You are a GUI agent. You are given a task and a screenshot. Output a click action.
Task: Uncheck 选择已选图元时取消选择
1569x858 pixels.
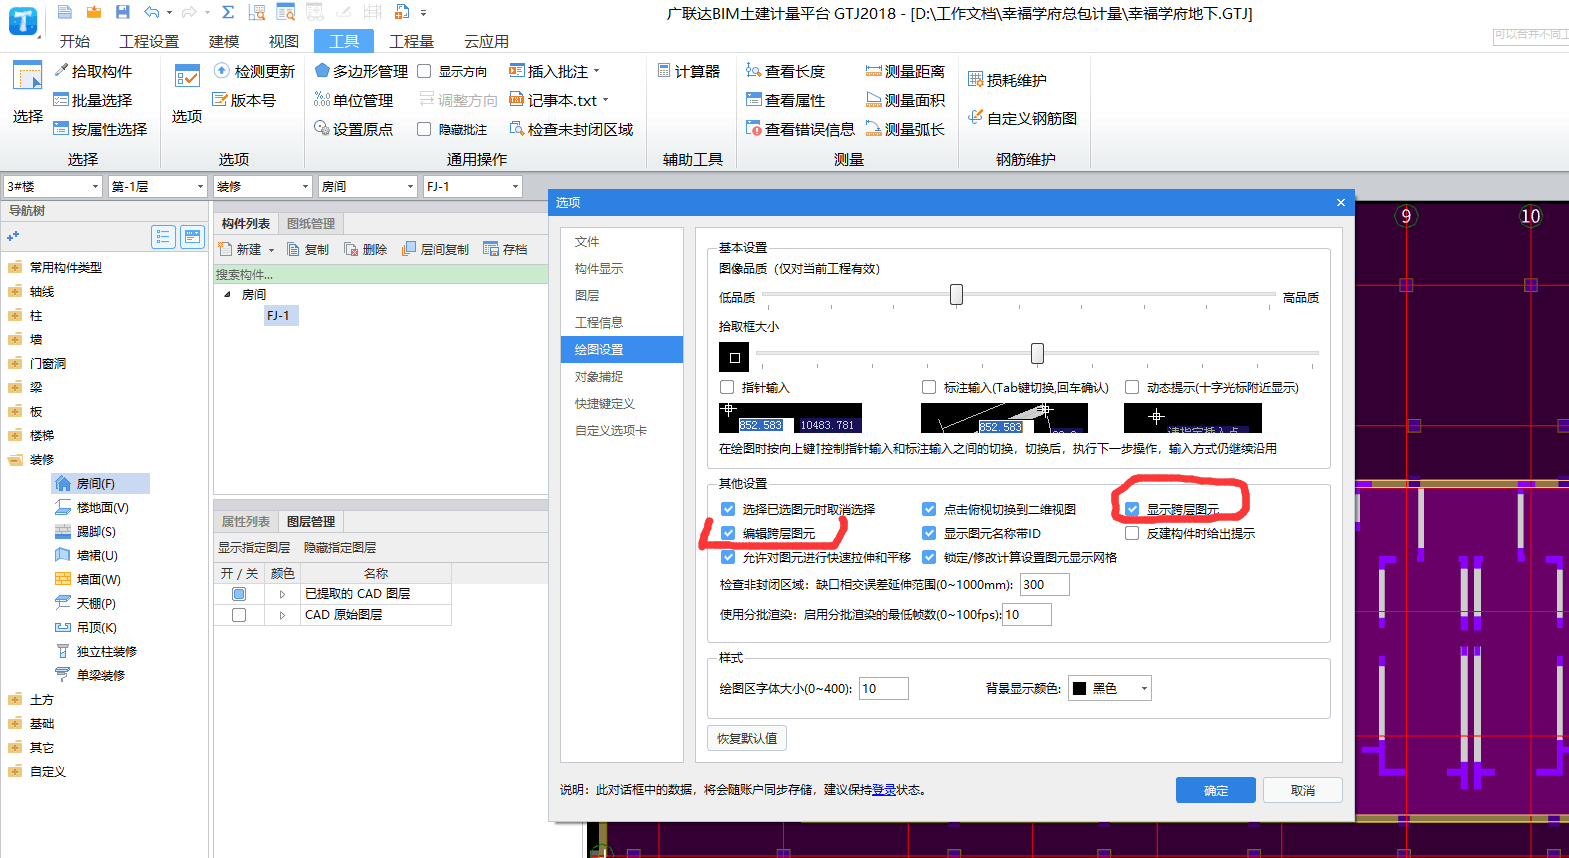tap(728, 509)
